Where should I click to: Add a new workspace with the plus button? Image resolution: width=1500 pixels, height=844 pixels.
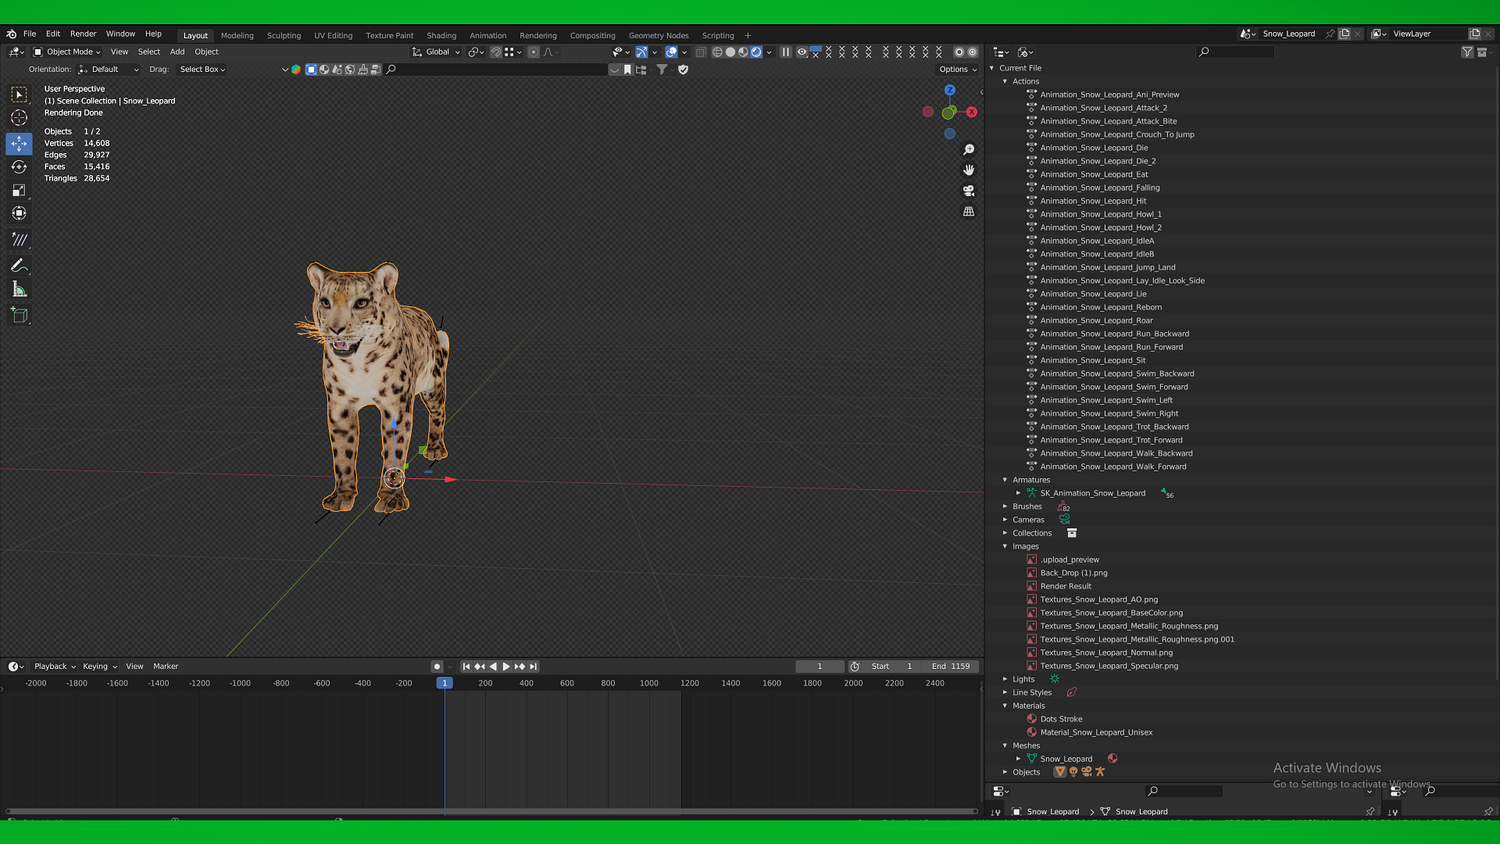point(747,35)
